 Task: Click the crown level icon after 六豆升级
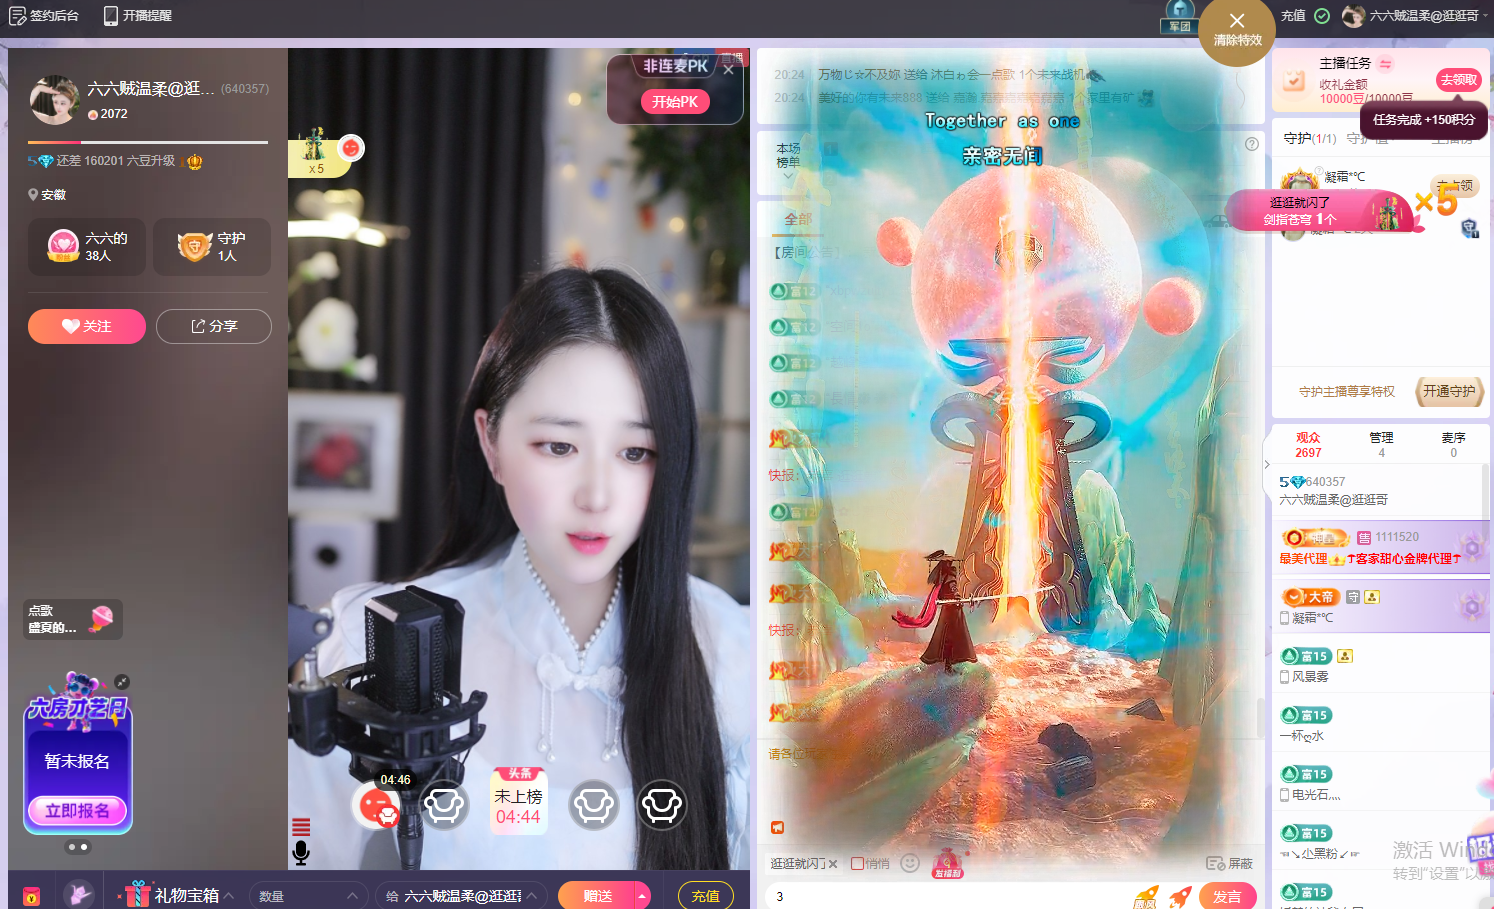click(195, 161)
